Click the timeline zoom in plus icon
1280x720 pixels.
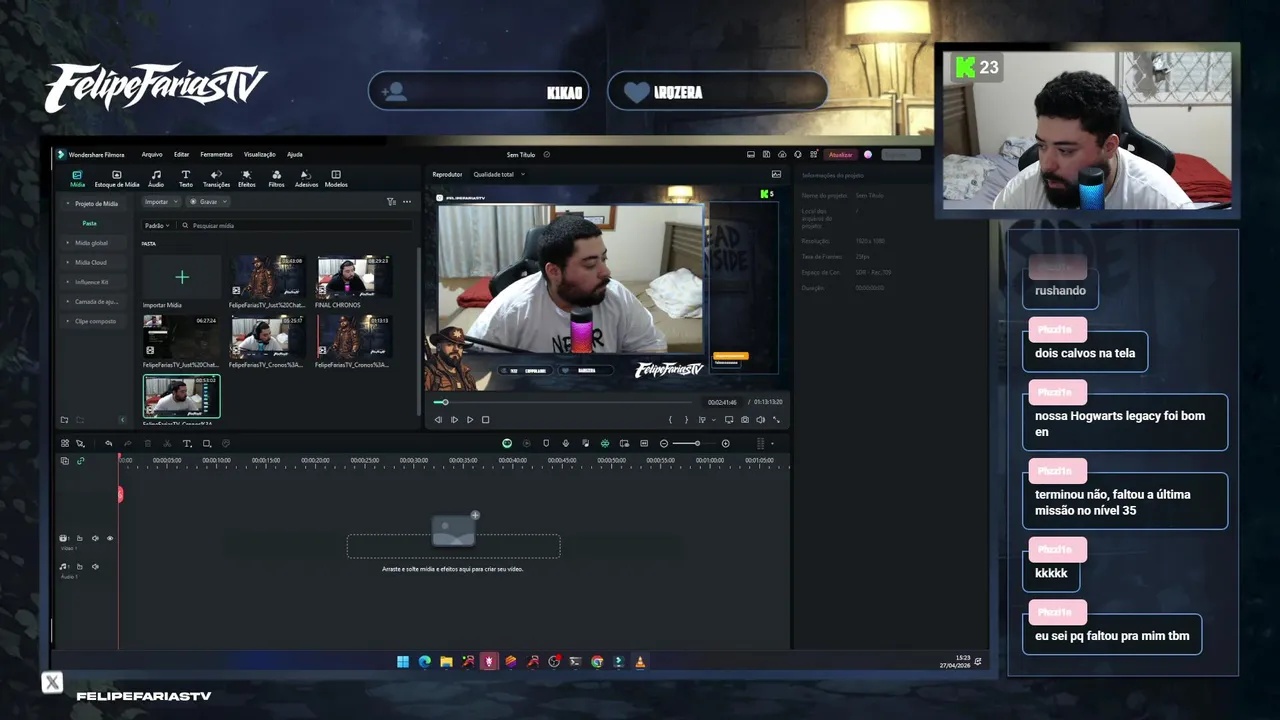[726, 444]
